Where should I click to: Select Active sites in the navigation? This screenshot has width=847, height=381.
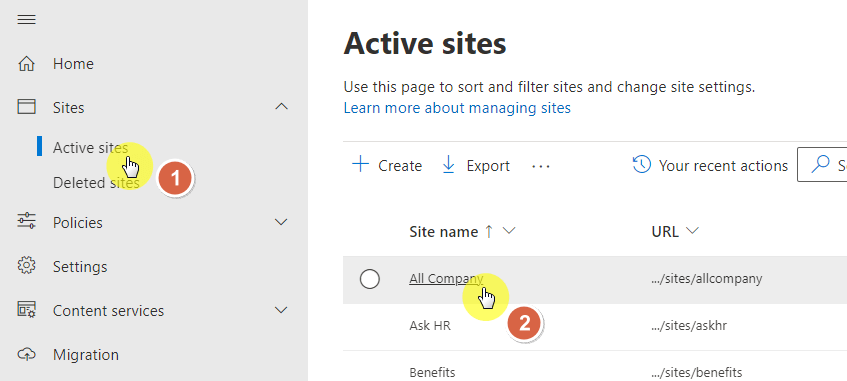[x=90, y=148]
